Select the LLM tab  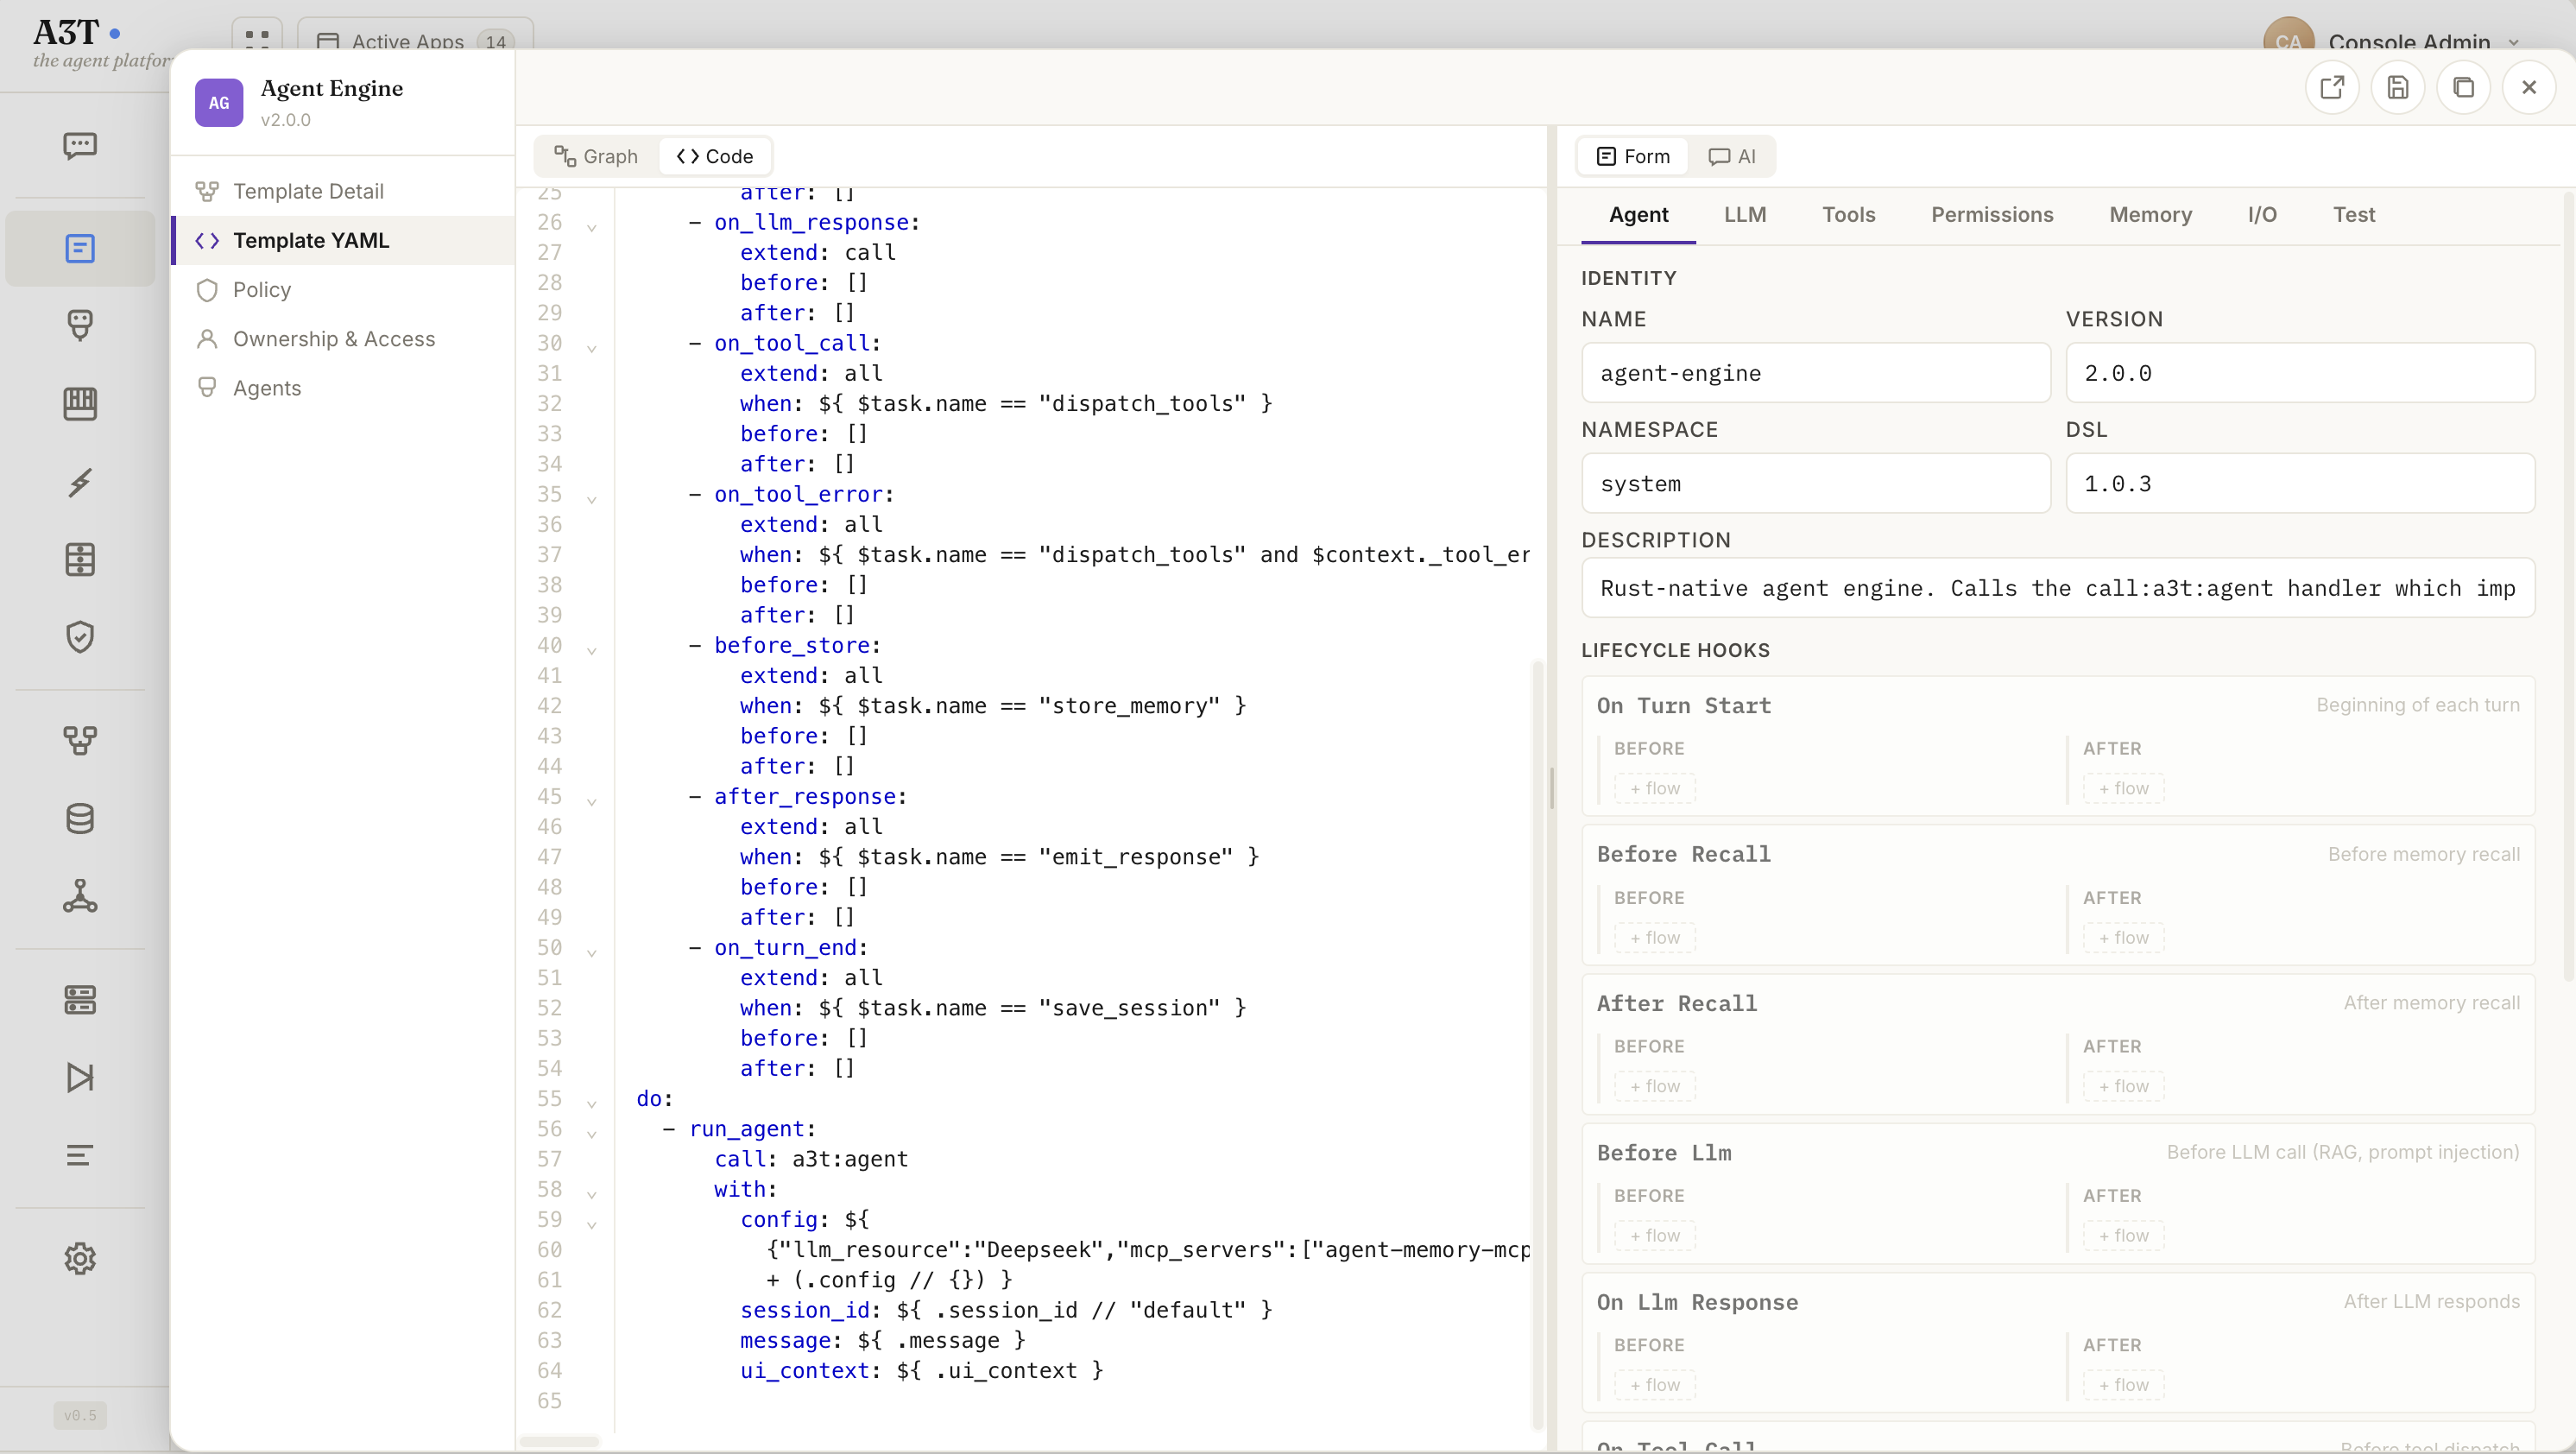coord(1745,215)
